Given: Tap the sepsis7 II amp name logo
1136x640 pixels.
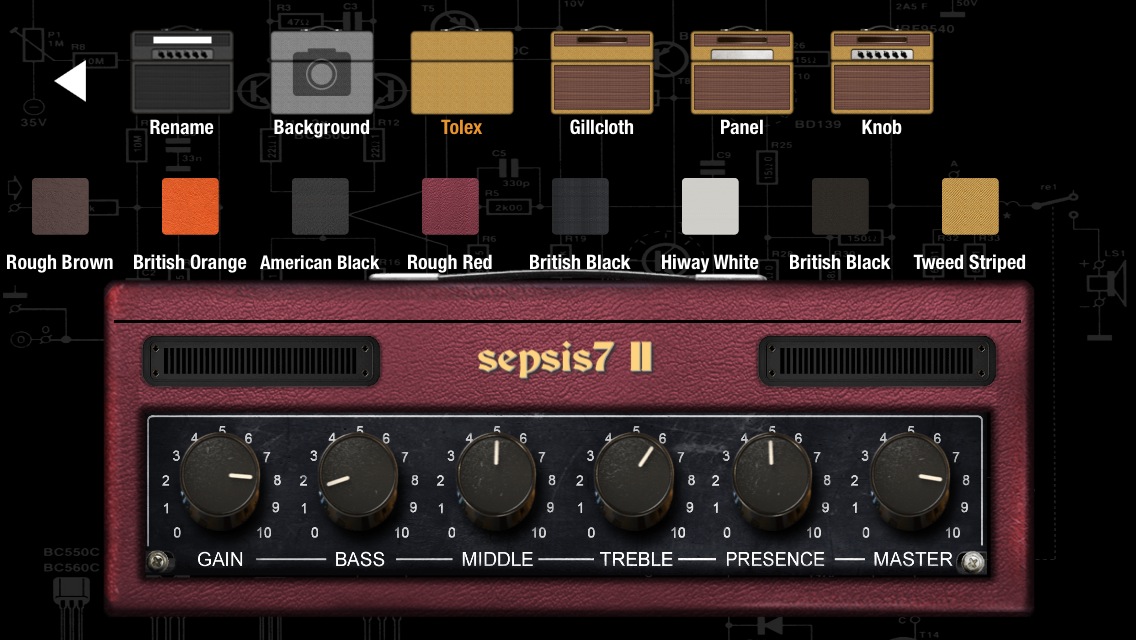Looking at the screenshot, I should point(566,359).
